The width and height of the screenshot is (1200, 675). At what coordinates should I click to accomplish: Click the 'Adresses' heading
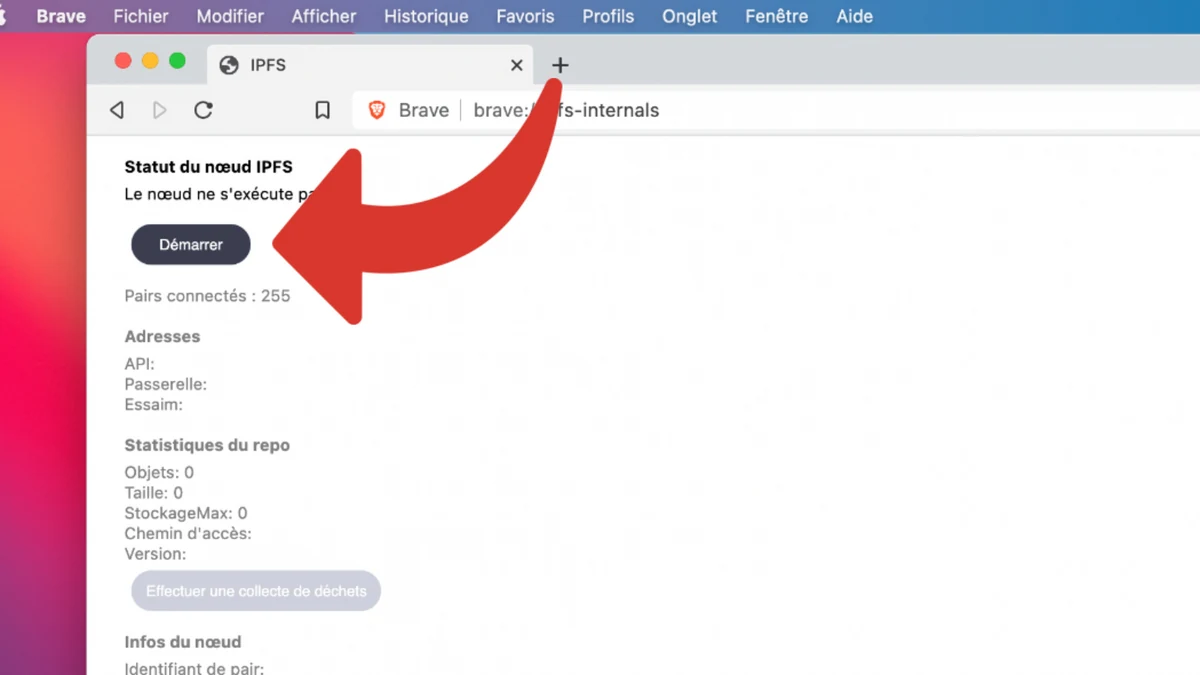(162, 337)
